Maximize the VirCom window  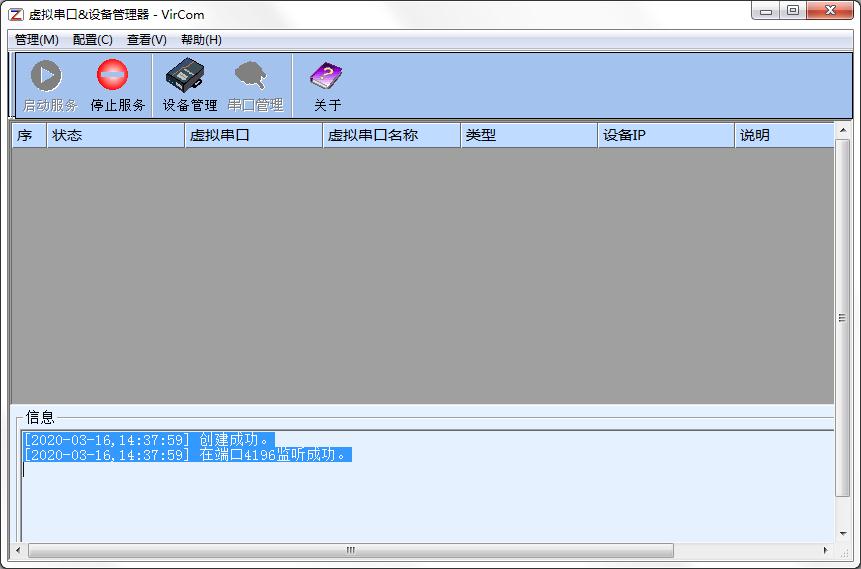click(x=792, y=11)
